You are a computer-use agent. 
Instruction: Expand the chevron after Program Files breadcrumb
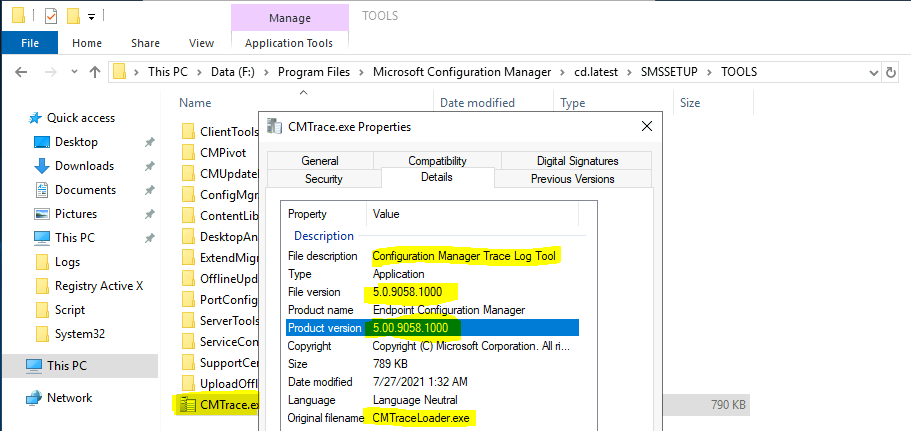pyautogui.click(x=361, y=73)
